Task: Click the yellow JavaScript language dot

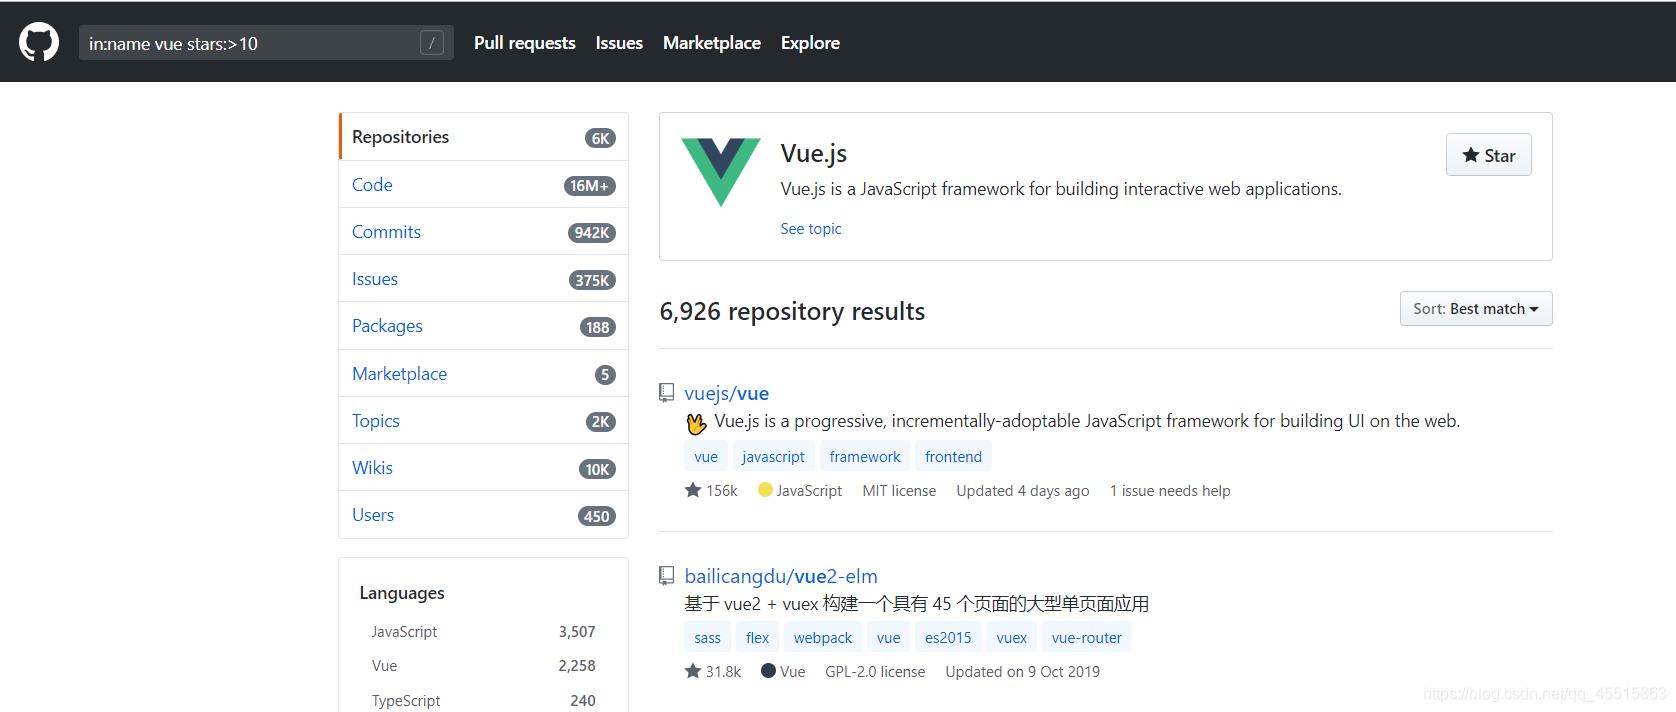Action: [765, 490]
